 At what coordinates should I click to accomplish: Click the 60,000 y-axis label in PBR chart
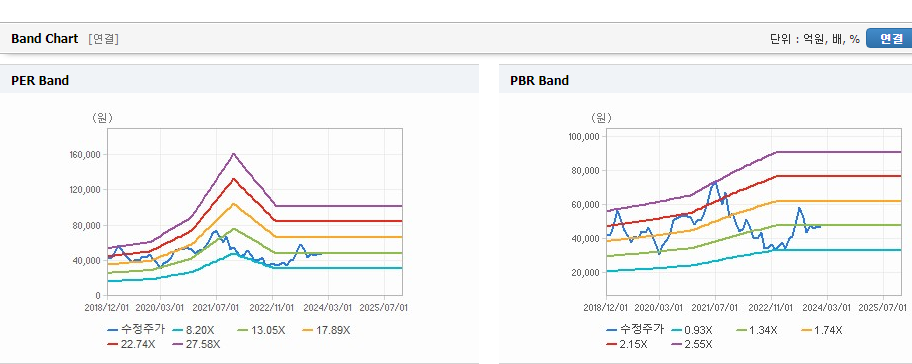point(586,205)
